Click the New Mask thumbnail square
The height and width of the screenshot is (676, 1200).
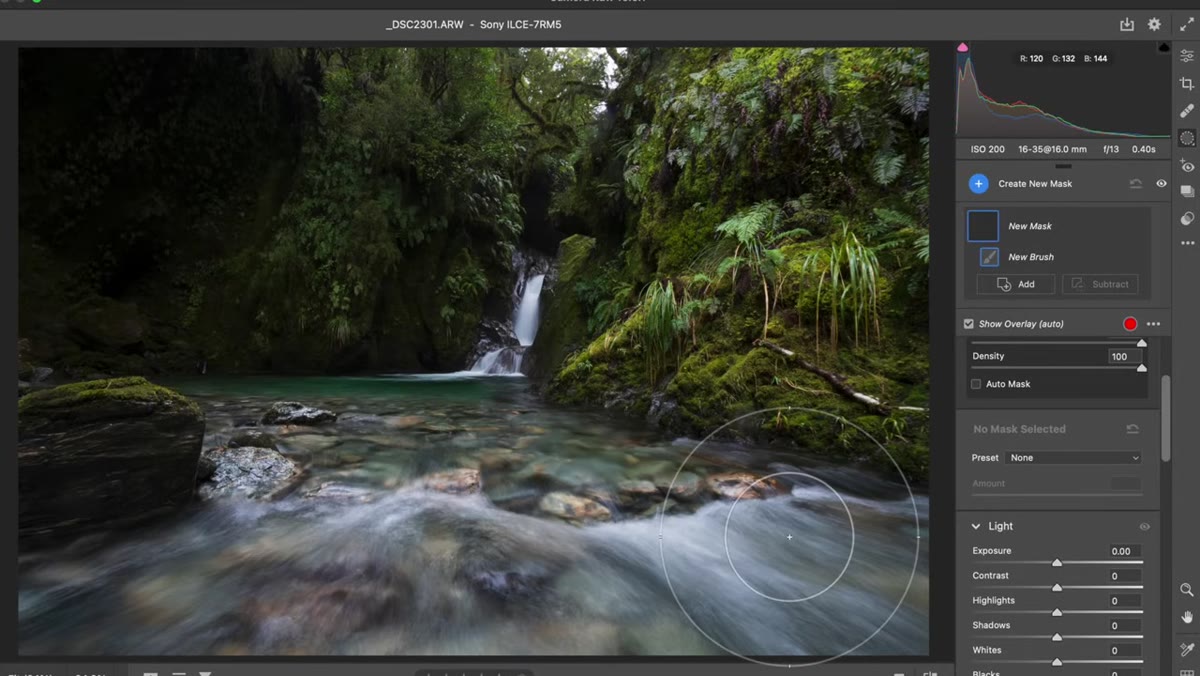coord(983,226)
